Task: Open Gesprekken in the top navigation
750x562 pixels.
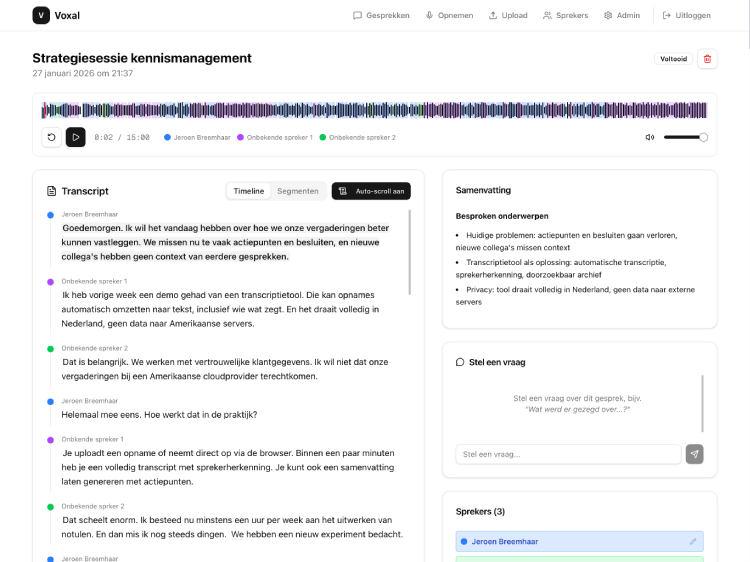Action: coord(381,15)
